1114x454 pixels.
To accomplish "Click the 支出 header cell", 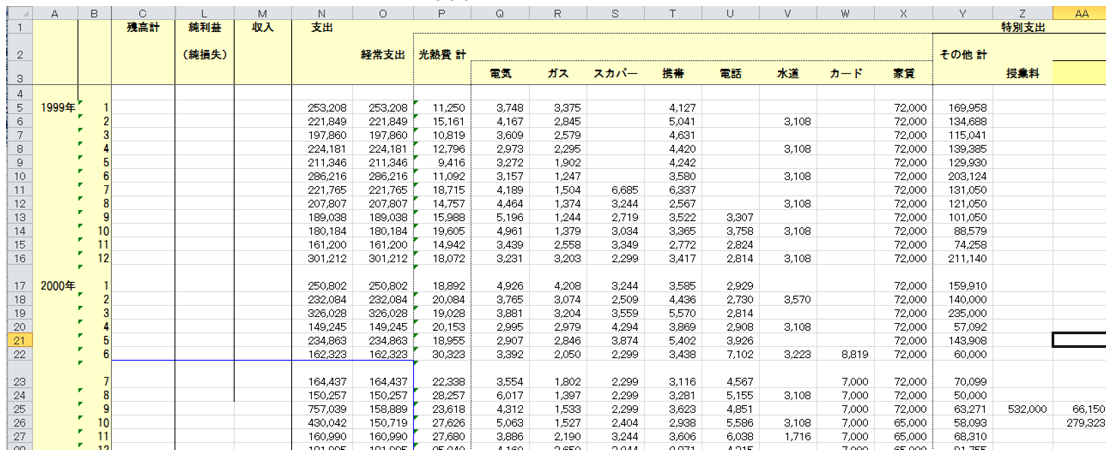I will pyautogui.click(x=323, y=27).
